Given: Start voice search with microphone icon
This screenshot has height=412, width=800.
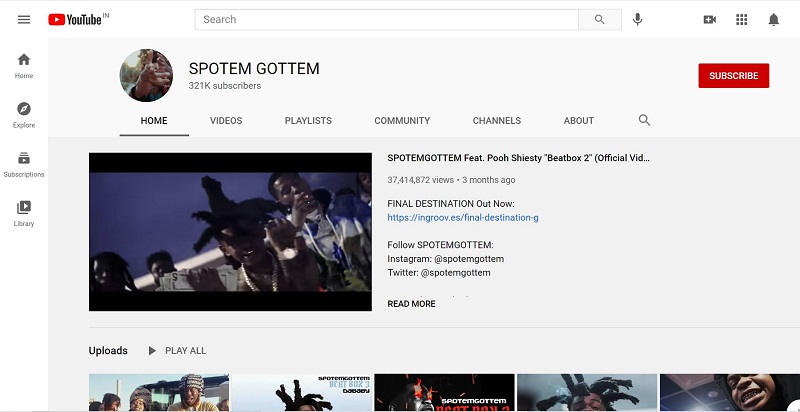Looking at the screenshot, I should (x=637, y=19).
